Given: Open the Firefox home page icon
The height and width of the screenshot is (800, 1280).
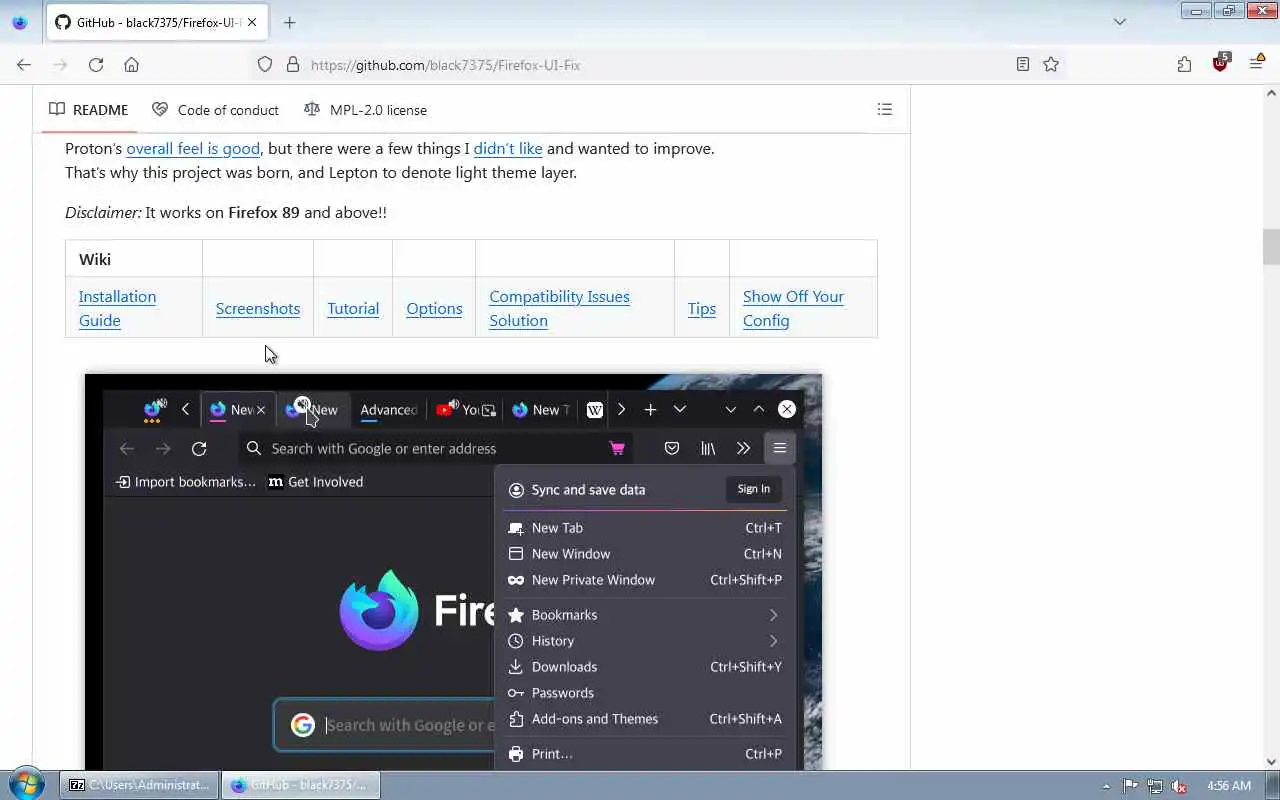Looking at the screenshot, I should pos(131,64).
